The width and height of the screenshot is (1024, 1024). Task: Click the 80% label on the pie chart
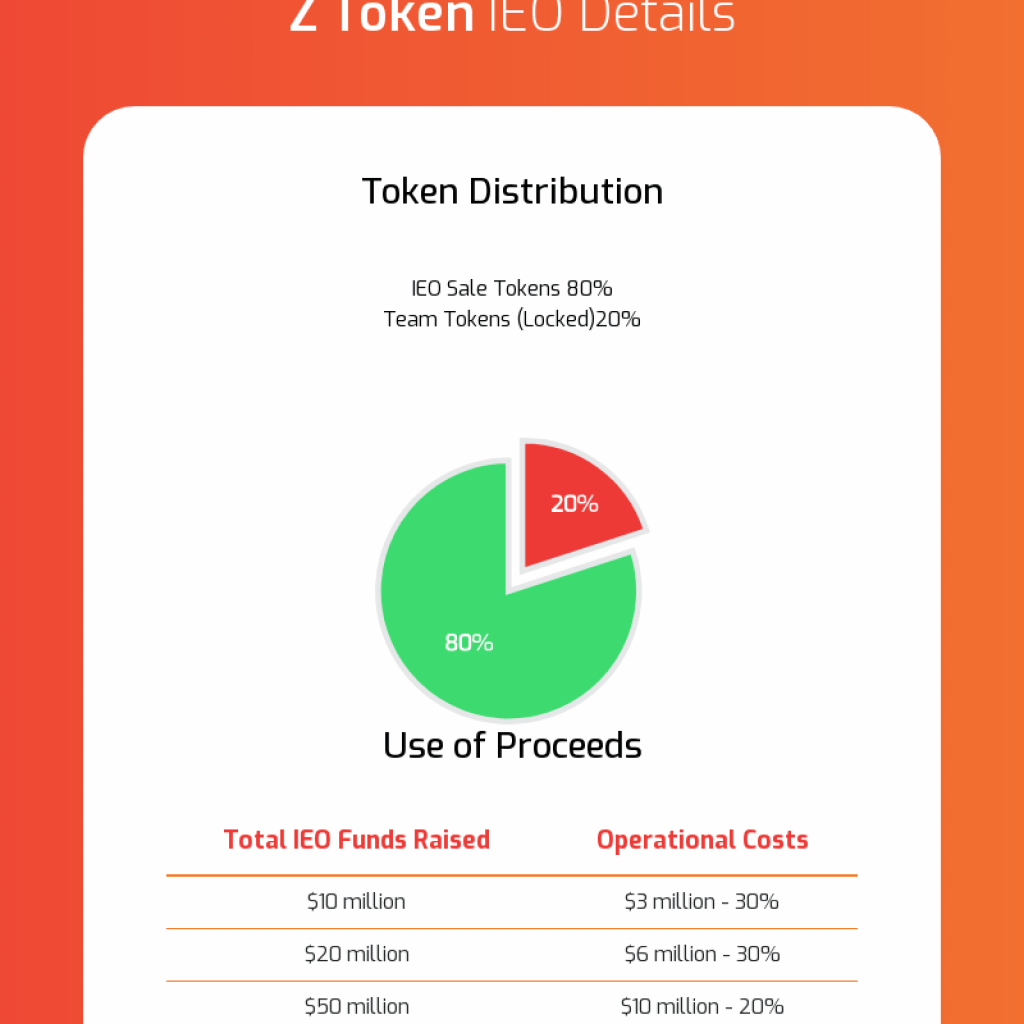[469, 643]
